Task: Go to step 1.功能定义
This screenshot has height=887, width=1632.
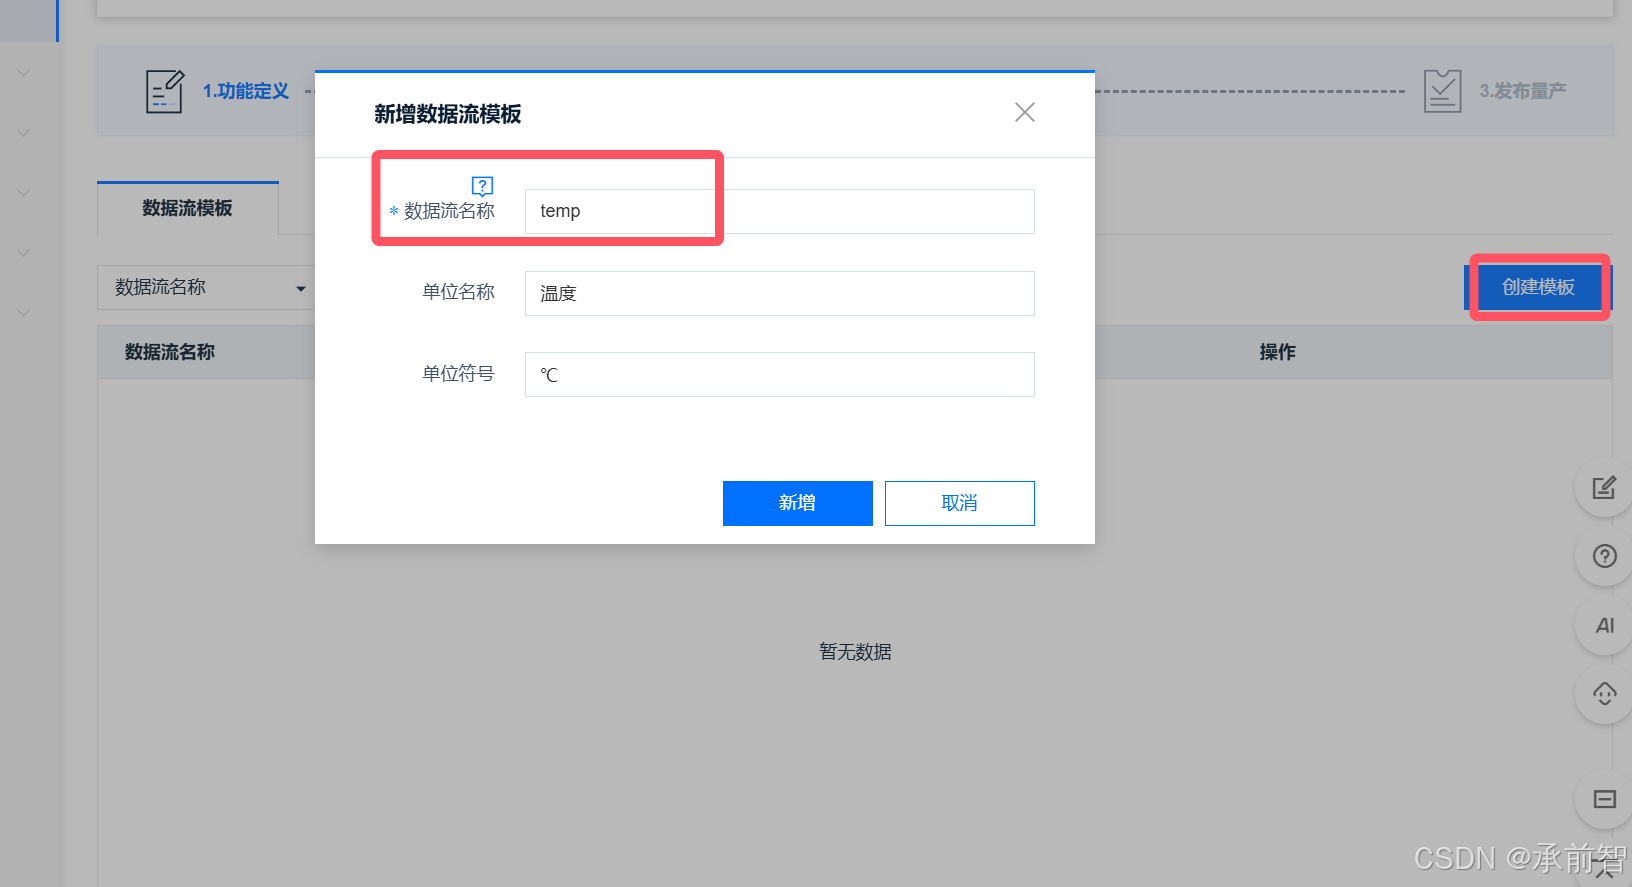Action: (246, 91)
